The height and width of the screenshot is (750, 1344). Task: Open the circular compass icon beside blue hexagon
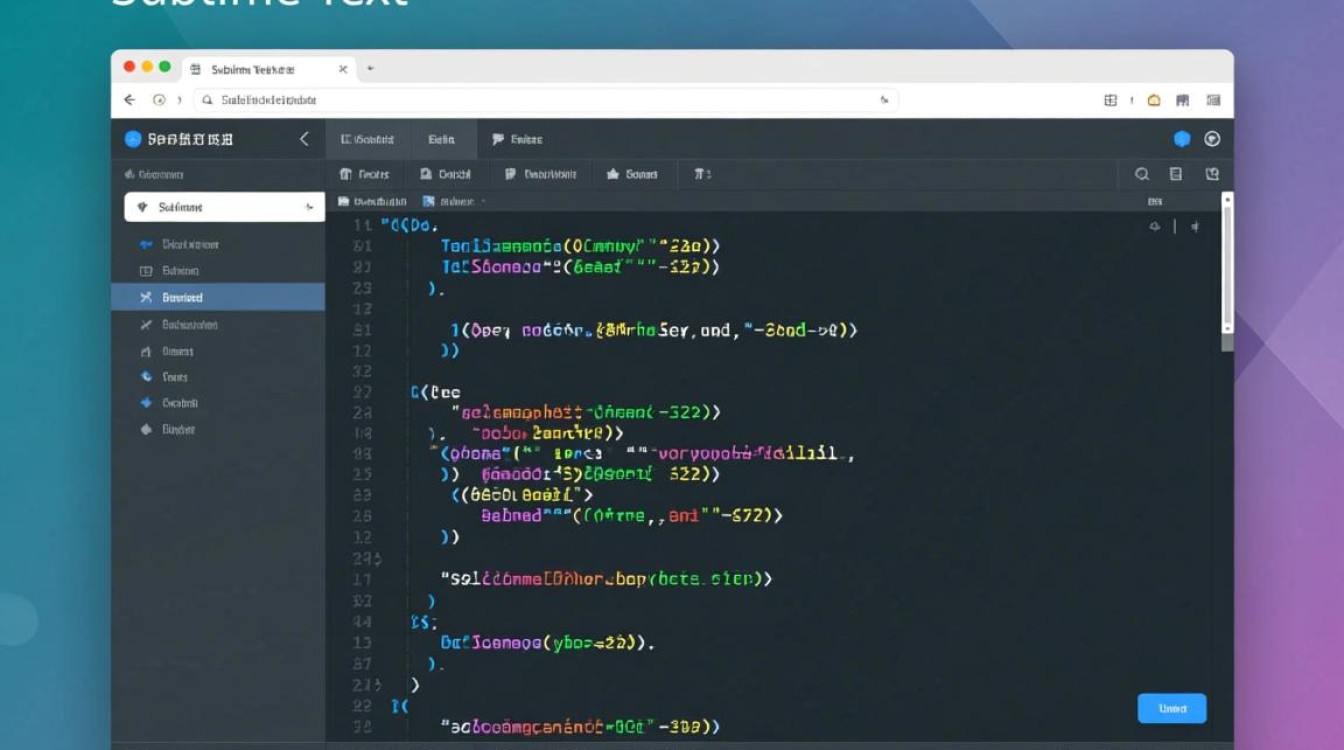click(1212, 139)
